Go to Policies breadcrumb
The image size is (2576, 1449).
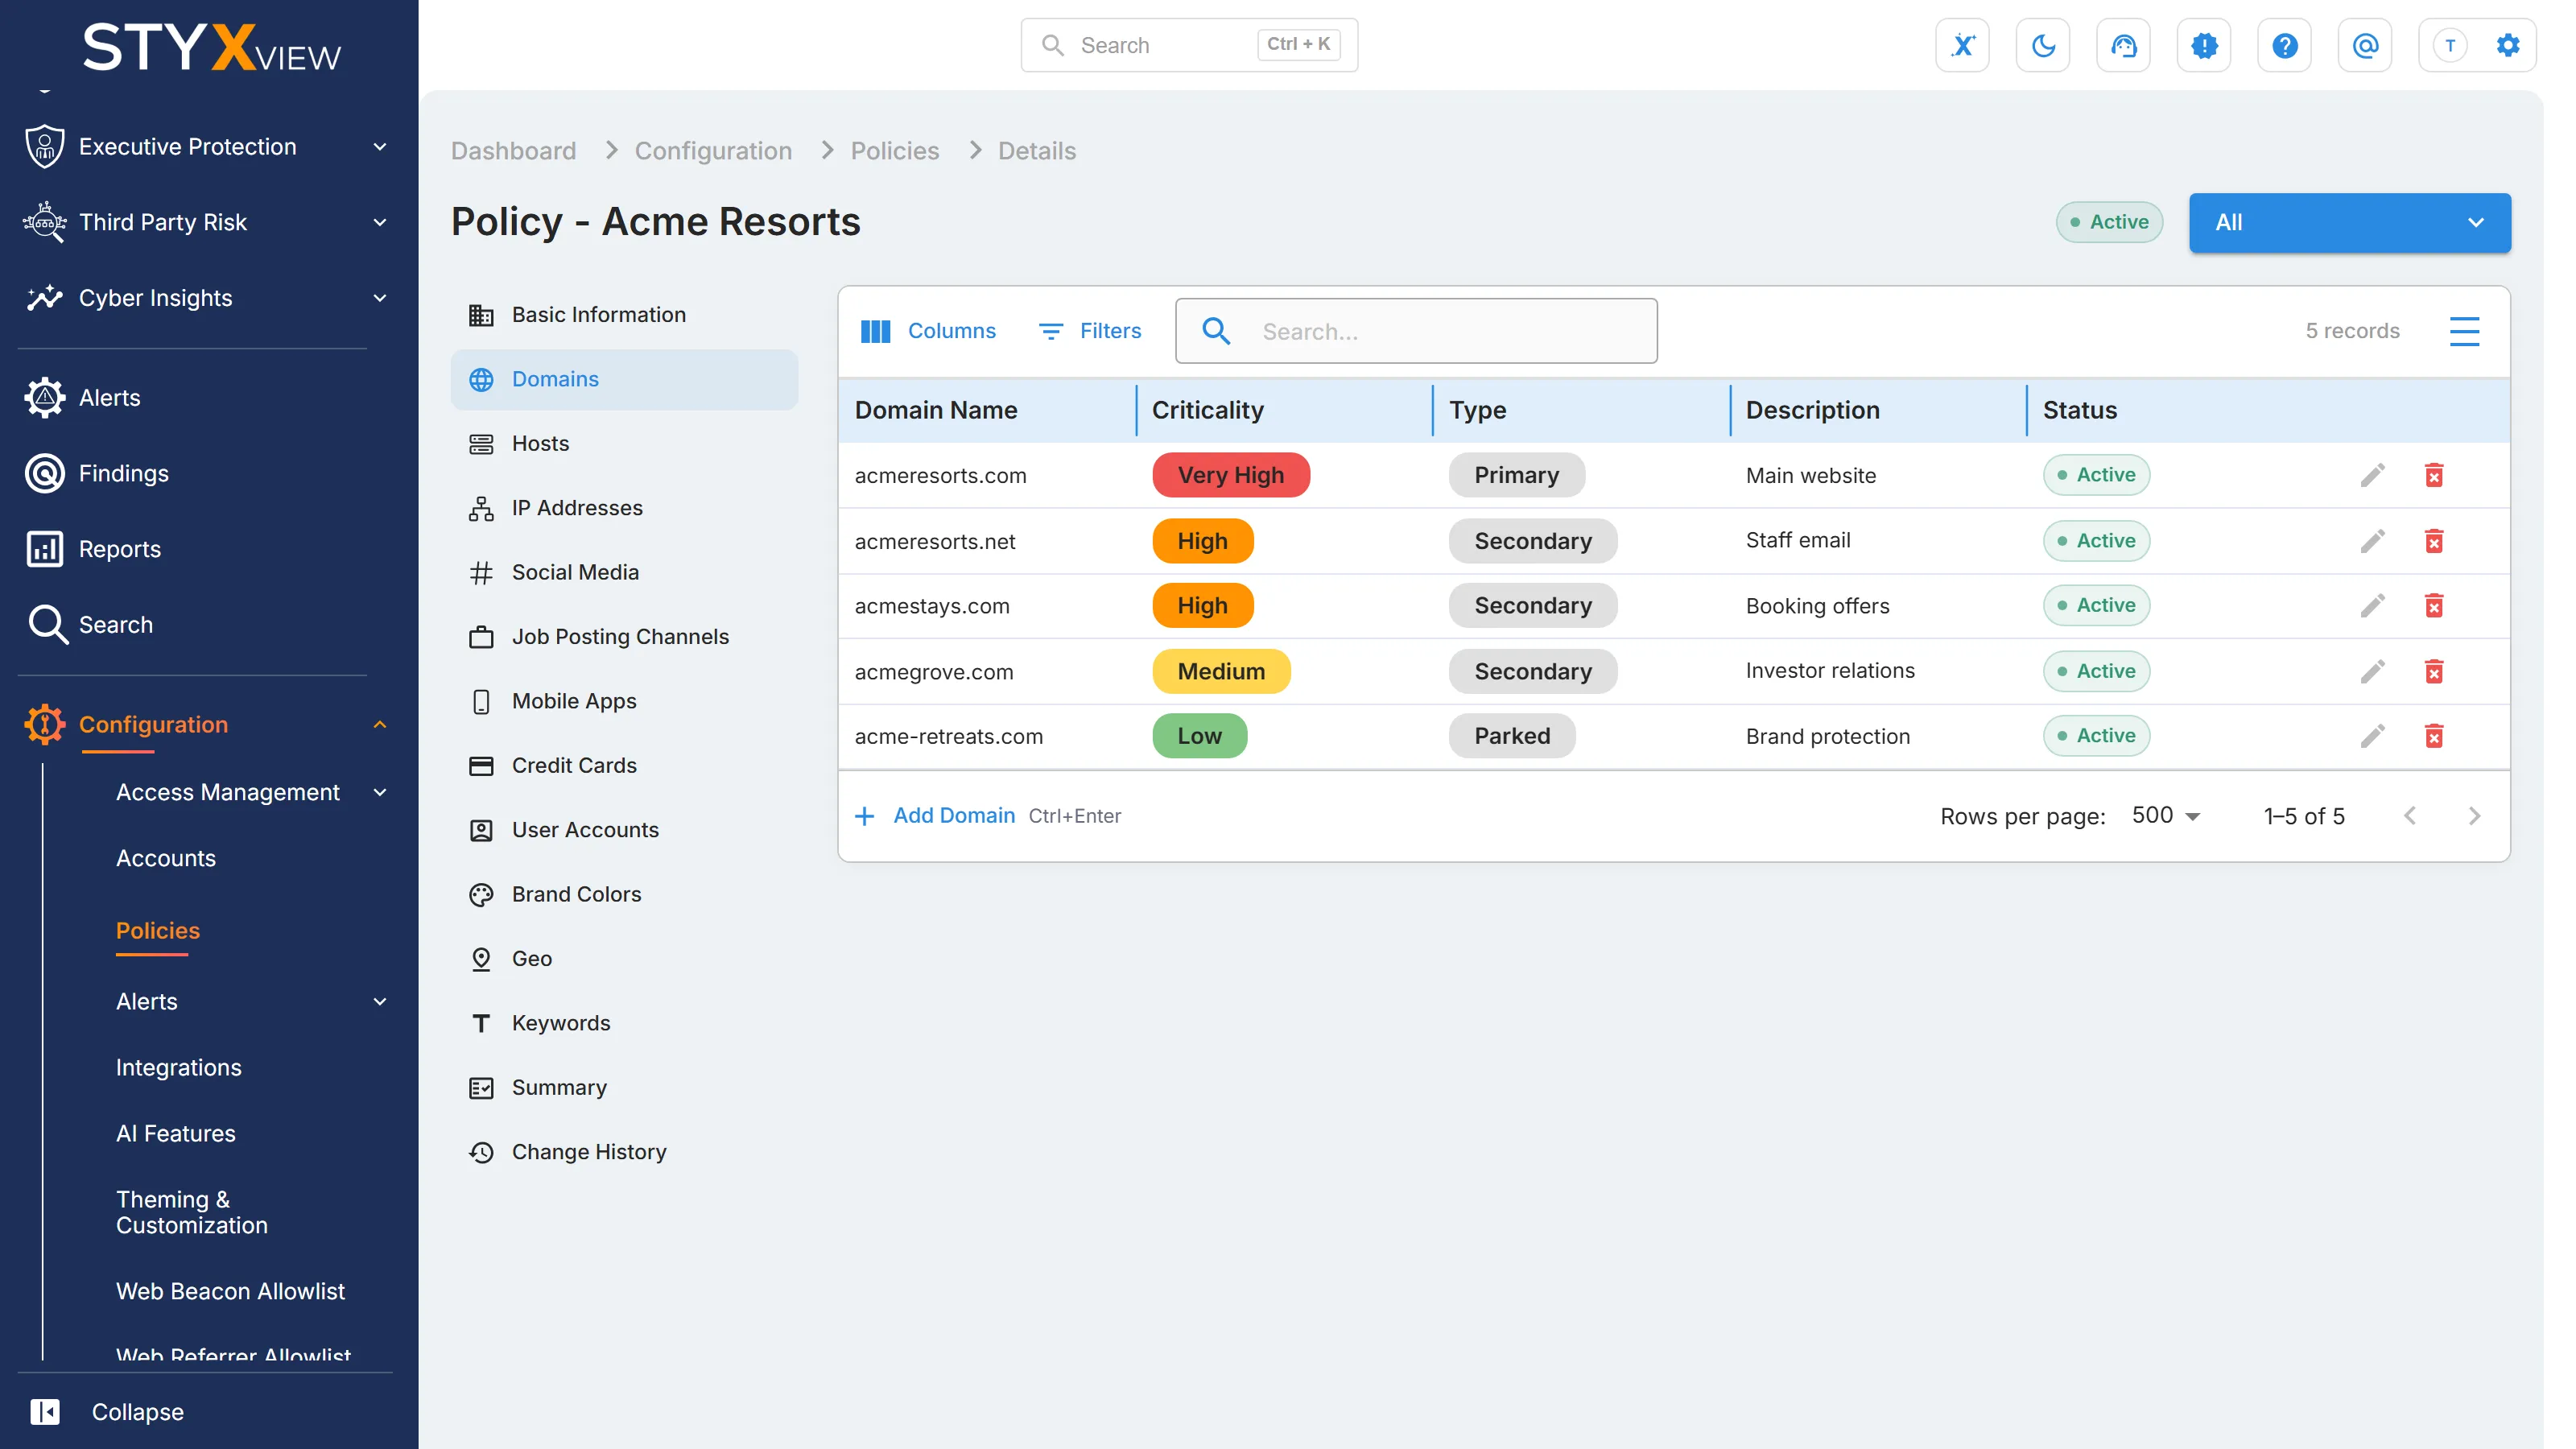[894, 151]
